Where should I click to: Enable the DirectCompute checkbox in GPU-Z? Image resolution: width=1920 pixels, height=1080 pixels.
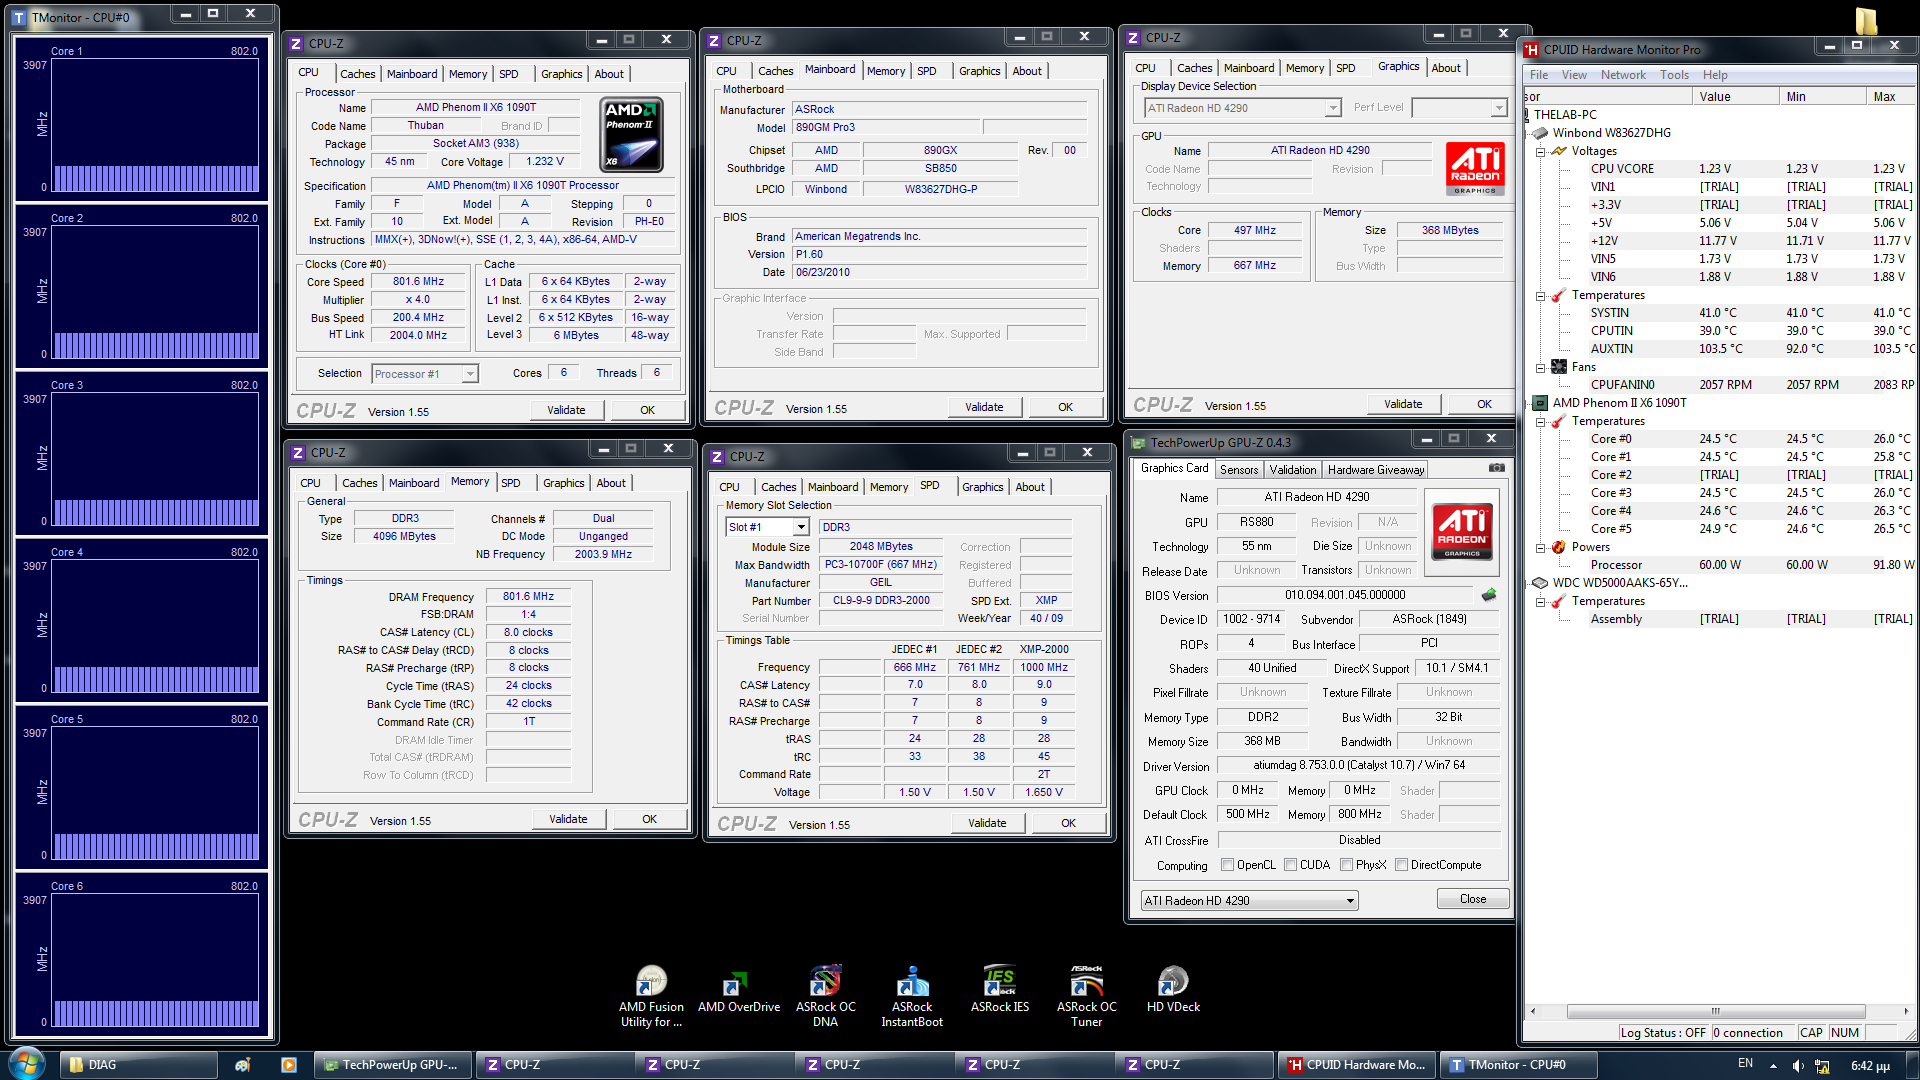[1401, 865]
